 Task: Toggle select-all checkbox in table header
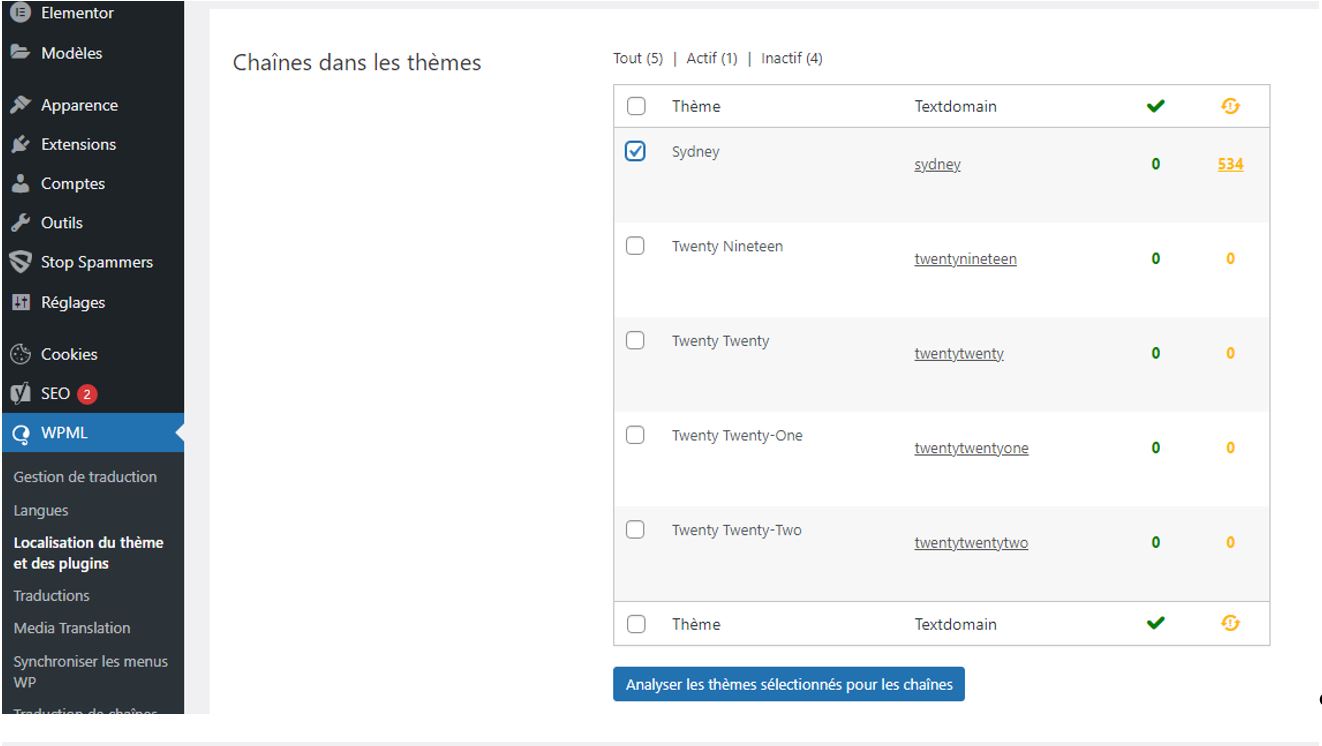point(635,106)
